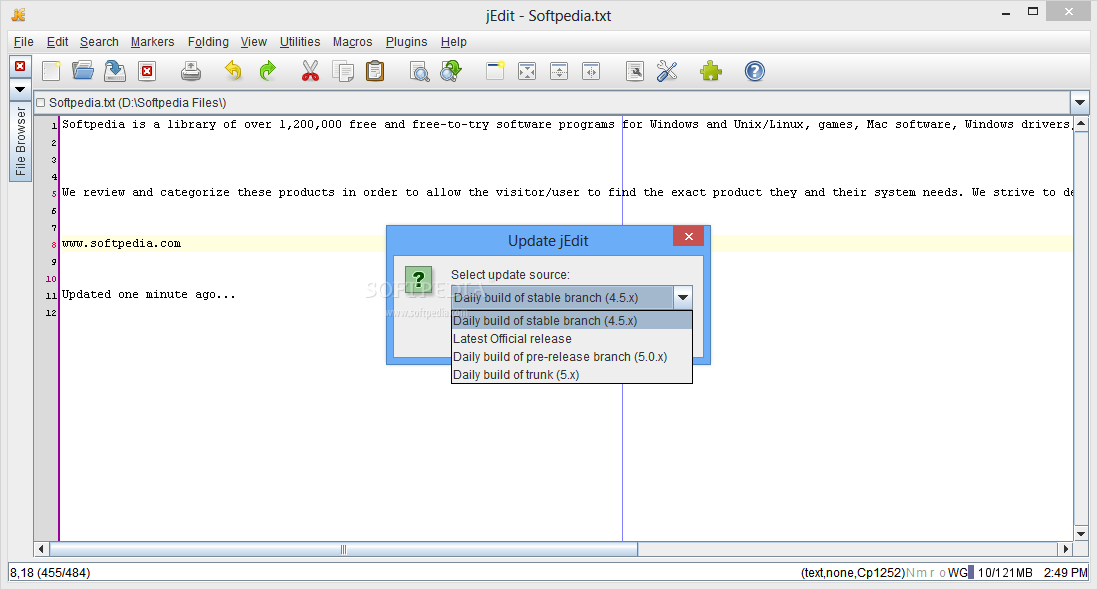
Task: Redo edit with green arrow icon
Action: coord(267,71)
